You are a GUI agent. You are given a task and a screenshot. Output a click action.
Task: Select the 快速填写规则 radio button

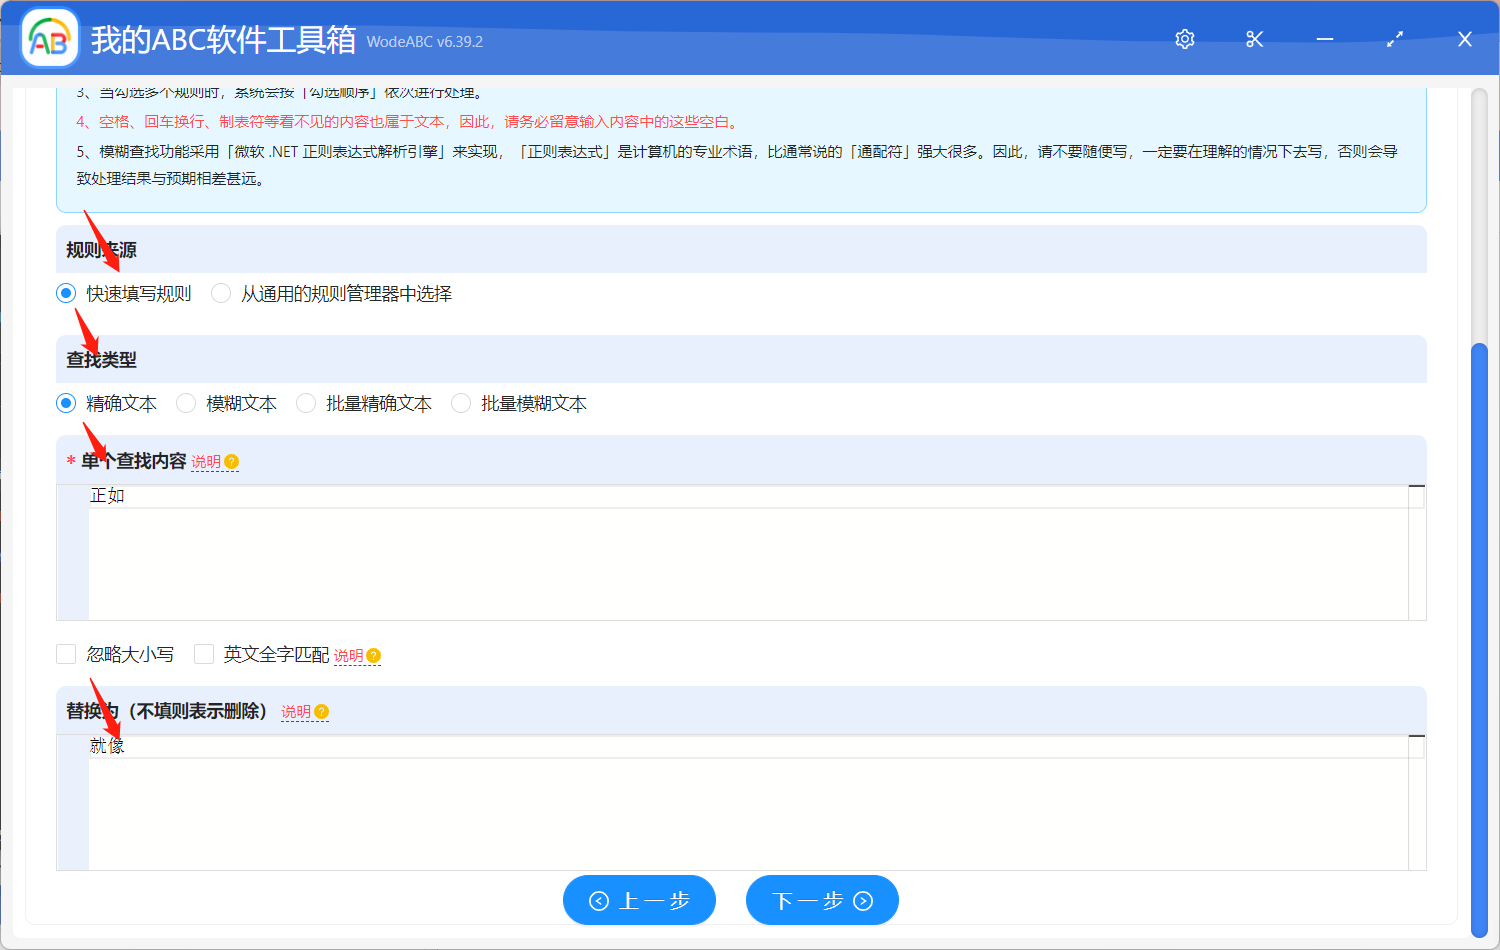click(66, 293)
